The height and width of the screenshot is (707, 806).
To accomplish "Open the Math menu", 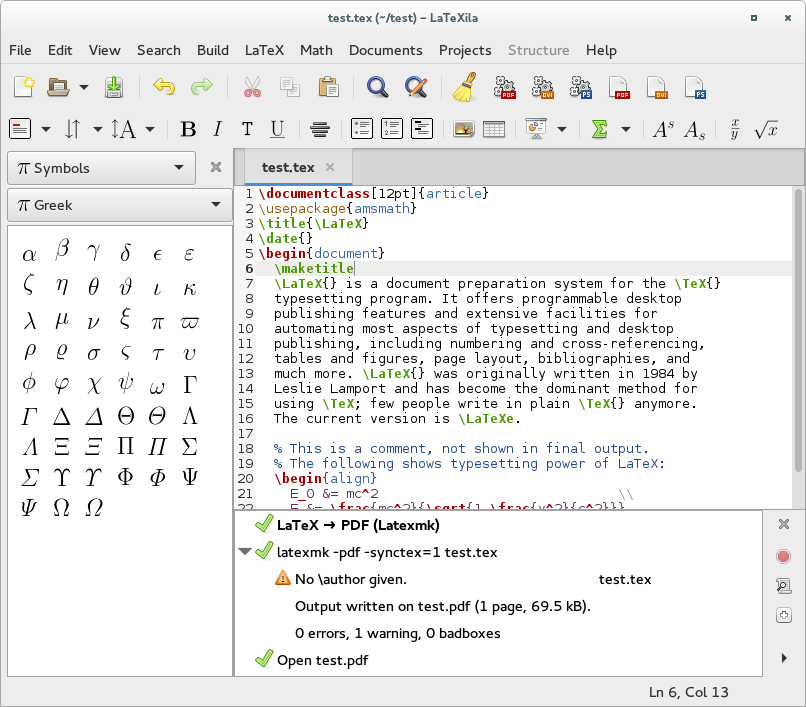I will click(x=316, y=50).
